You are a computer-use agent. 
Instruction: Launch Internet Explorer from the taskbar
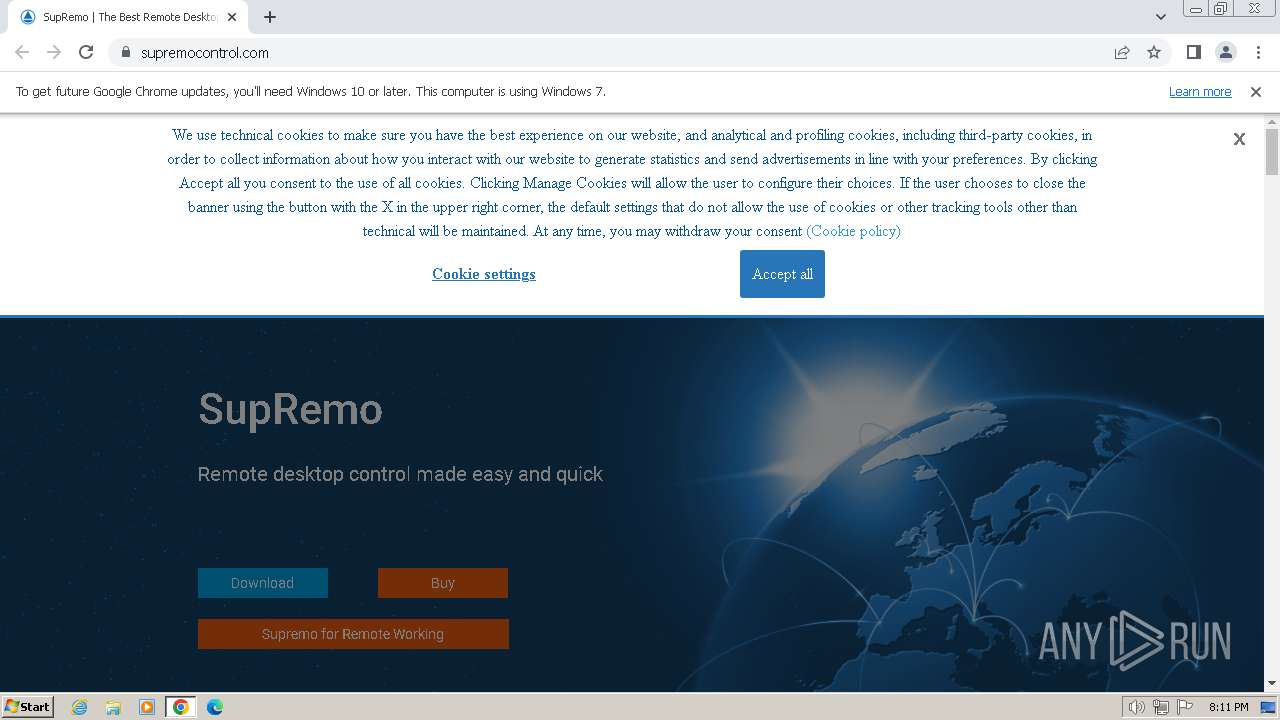tap(80, 707)
